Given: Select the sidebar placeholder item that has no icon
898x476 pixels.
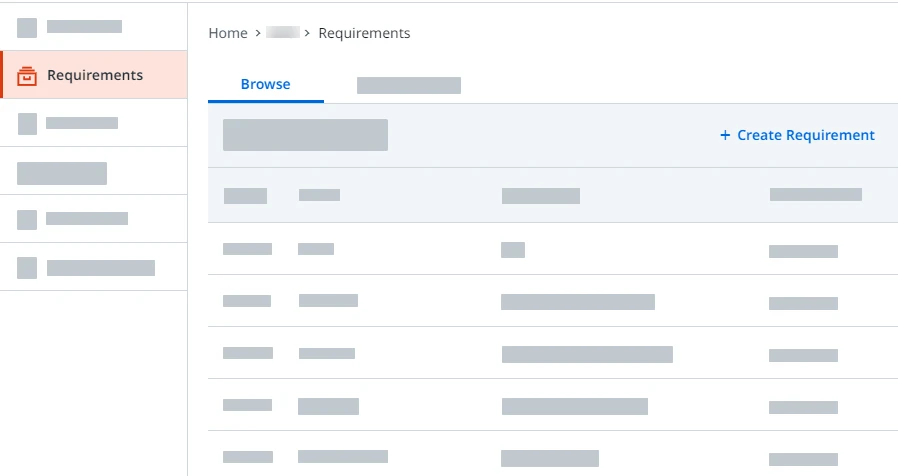Looking at the screenshot, I should coord(93,171).
